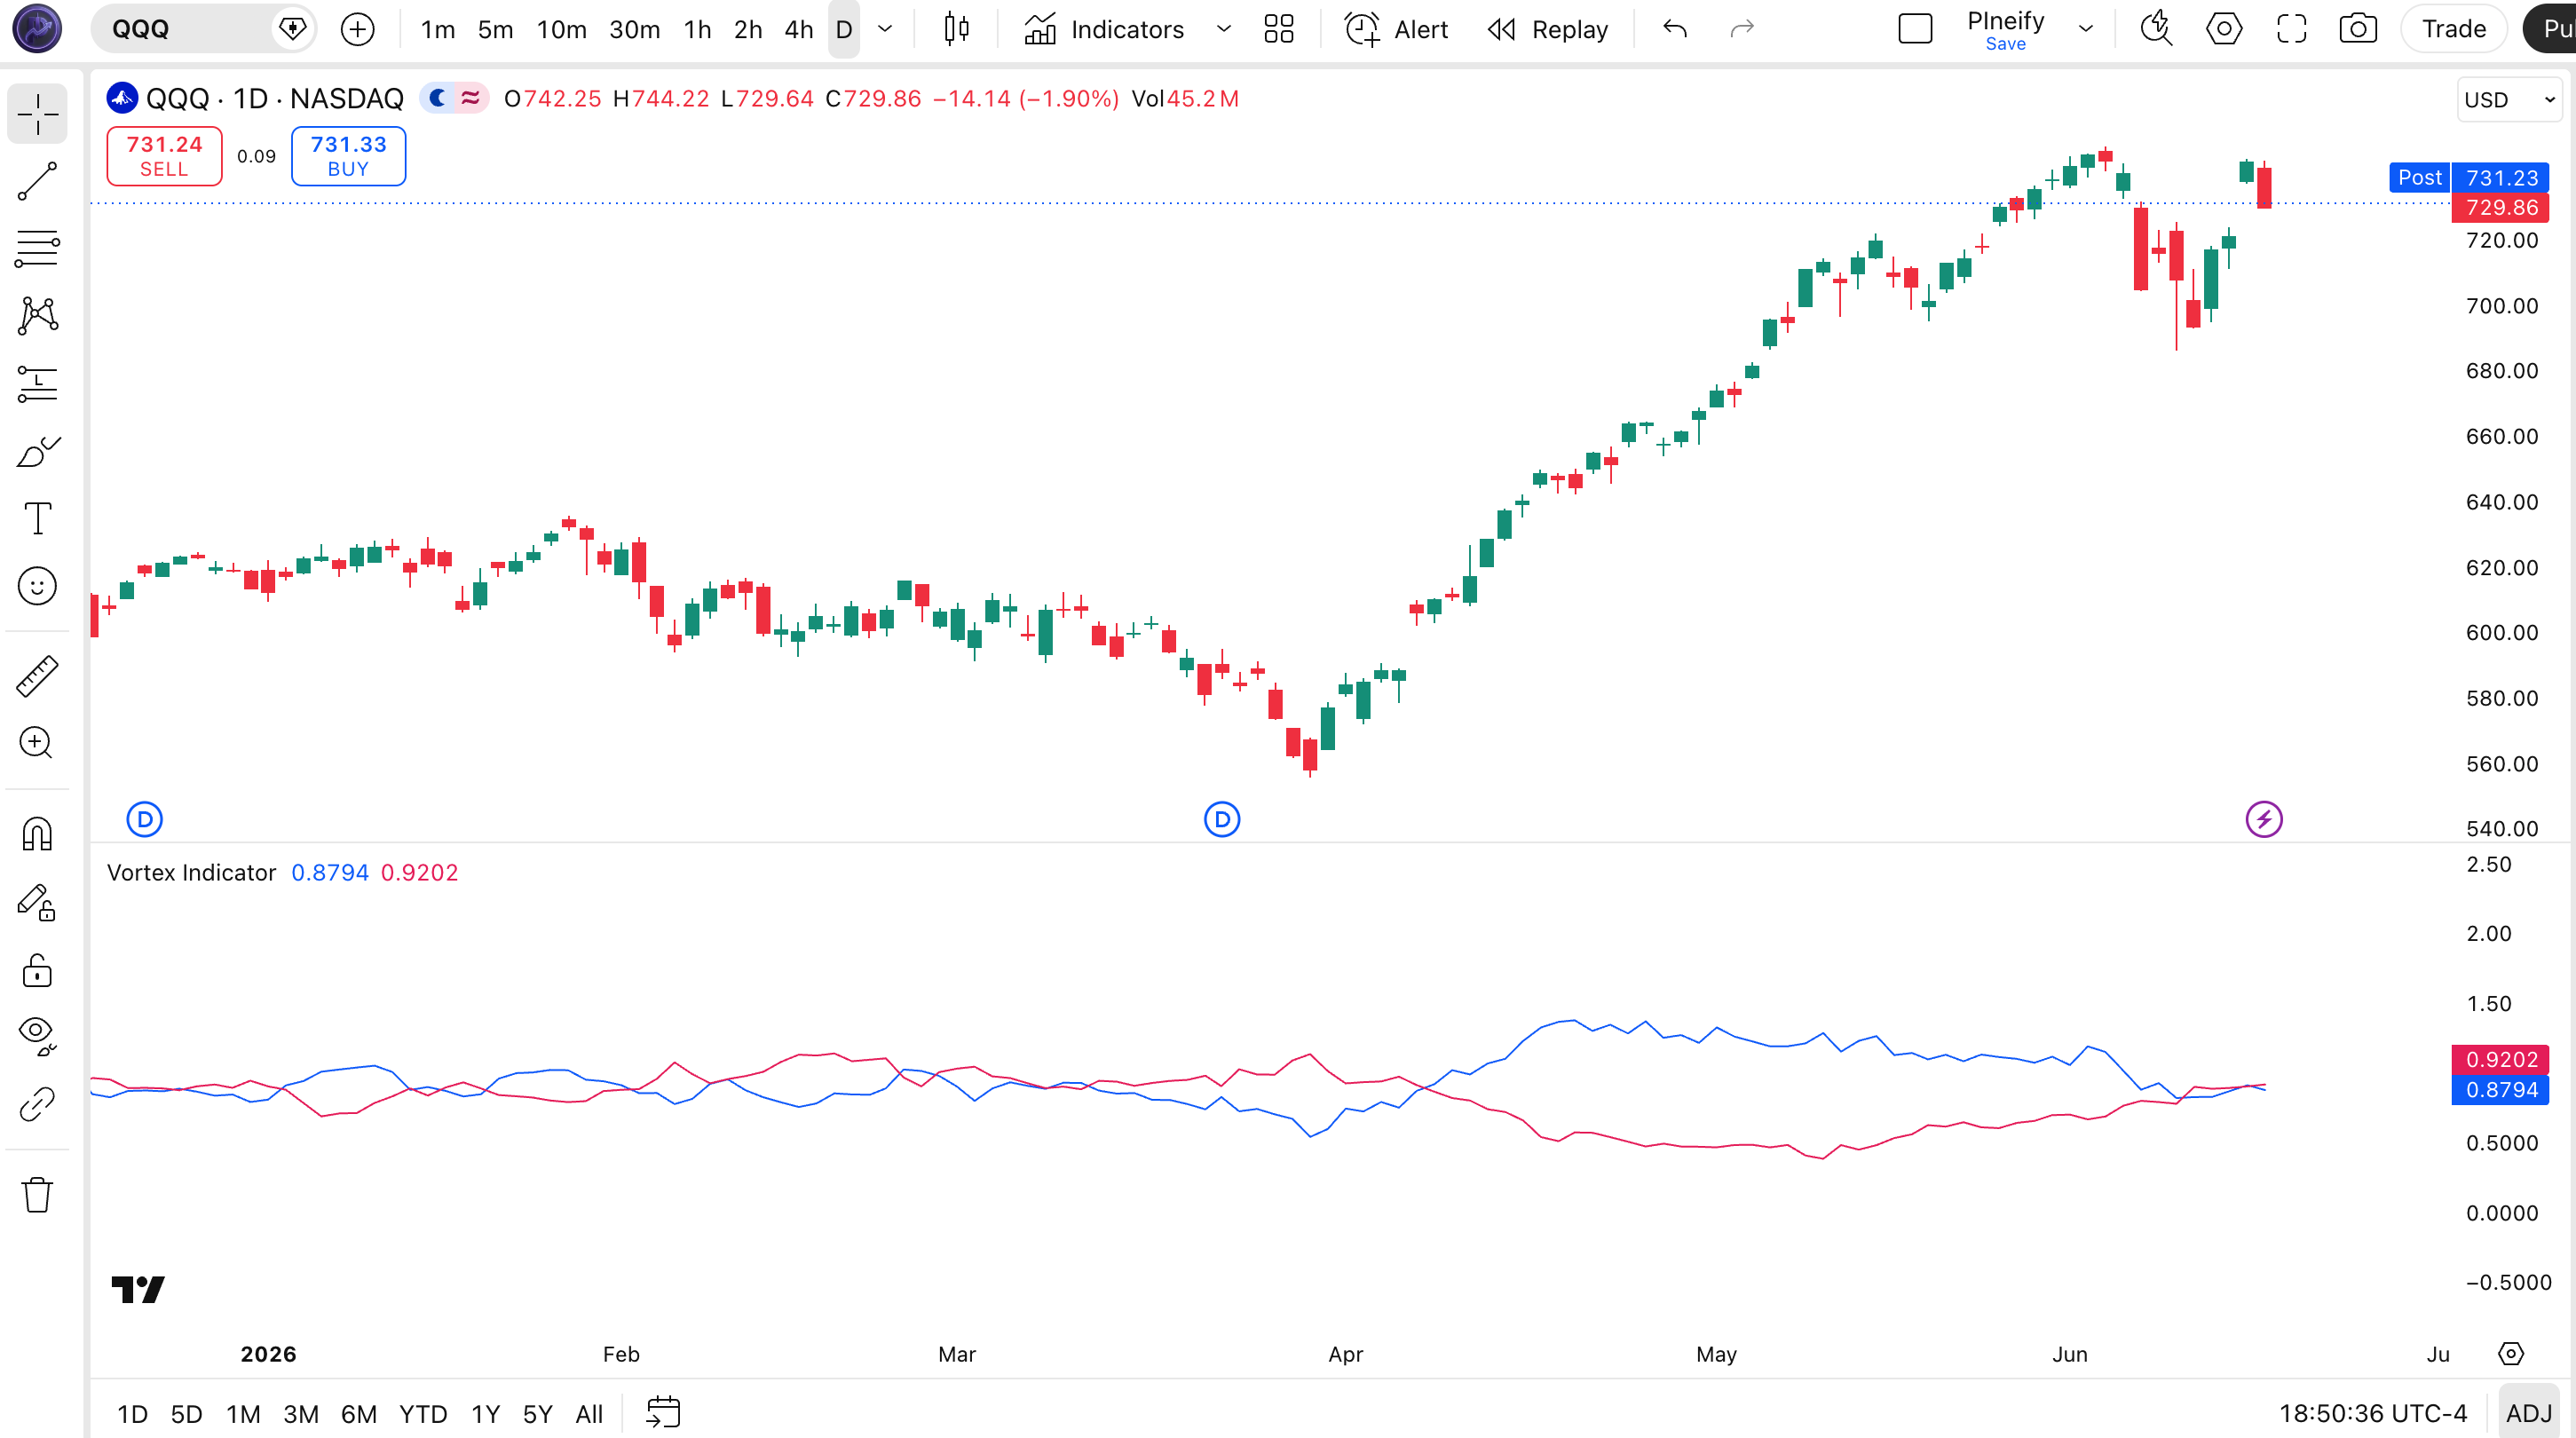This screenshot has height=1438, width=2576.
Task: Activate the zoom in tool
Action: click(x=37, y=743)
